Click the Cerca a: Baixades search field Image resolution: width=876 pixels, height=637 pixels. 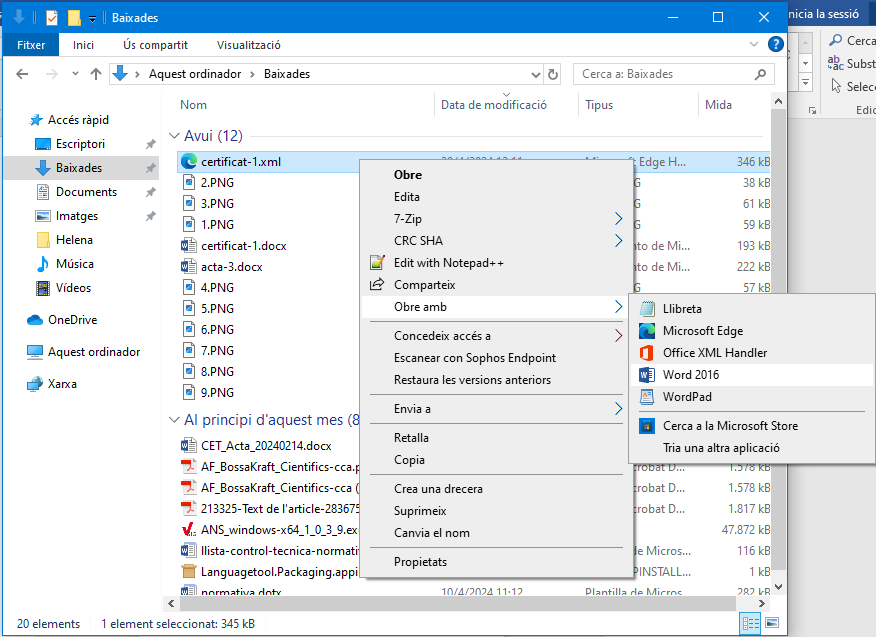coord(665,74)
